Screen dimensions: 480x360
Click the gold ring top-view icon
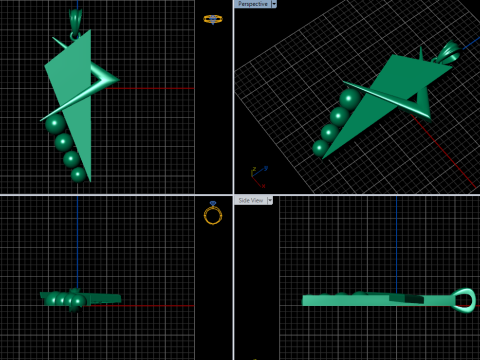pyautogui.click(x=213, y=19)
